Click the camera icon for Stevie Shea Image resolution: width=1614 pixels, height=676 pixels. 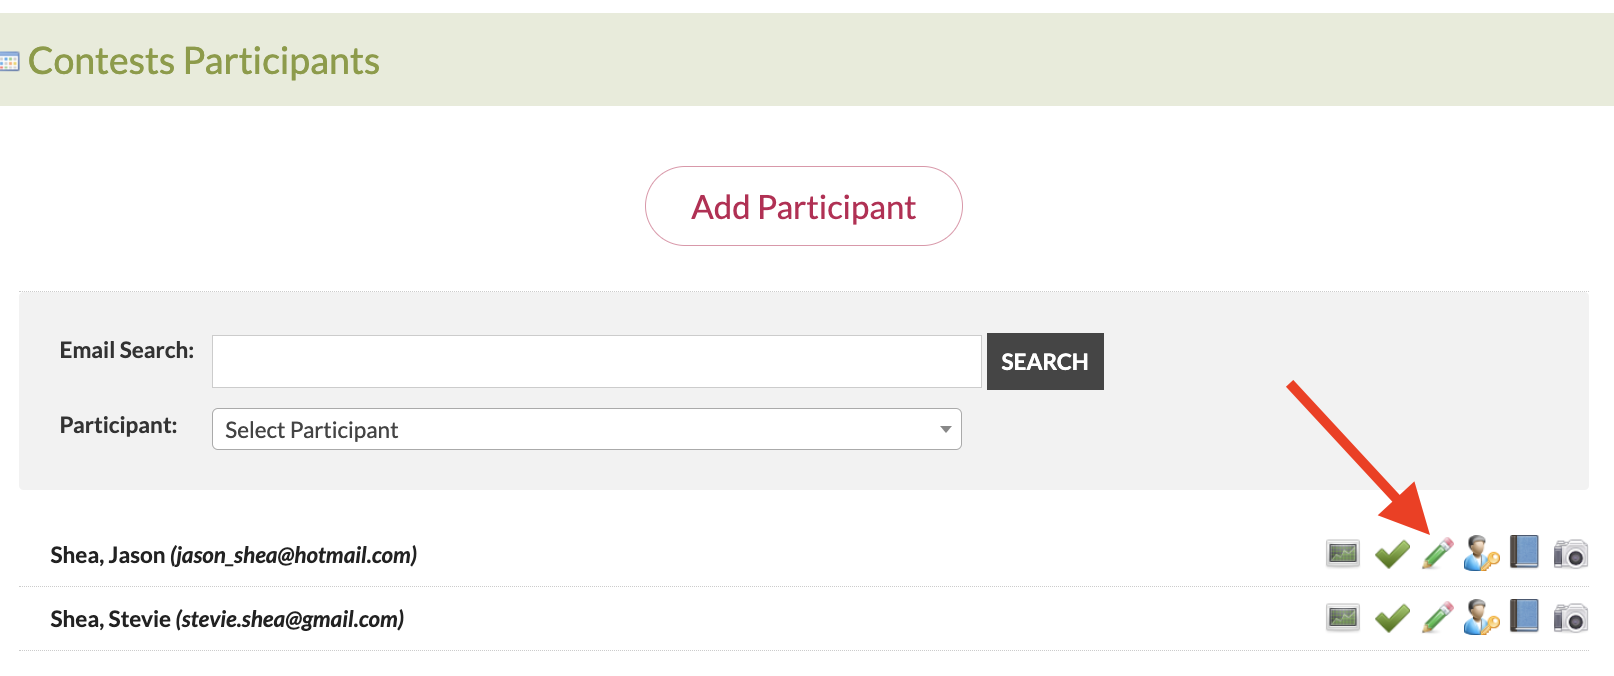coord(1570,618)
